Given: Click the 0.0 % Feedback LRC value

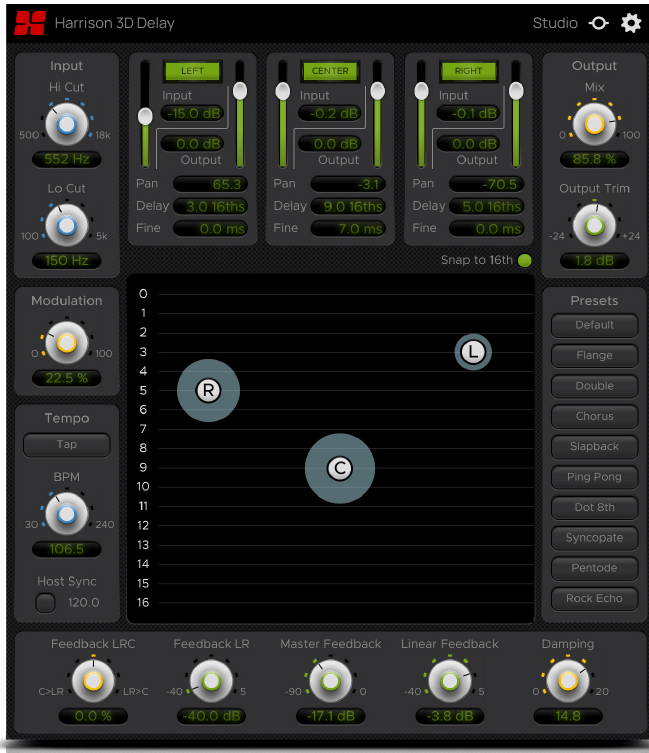Looking at the screenshot, I should click(x=93, y=716).
